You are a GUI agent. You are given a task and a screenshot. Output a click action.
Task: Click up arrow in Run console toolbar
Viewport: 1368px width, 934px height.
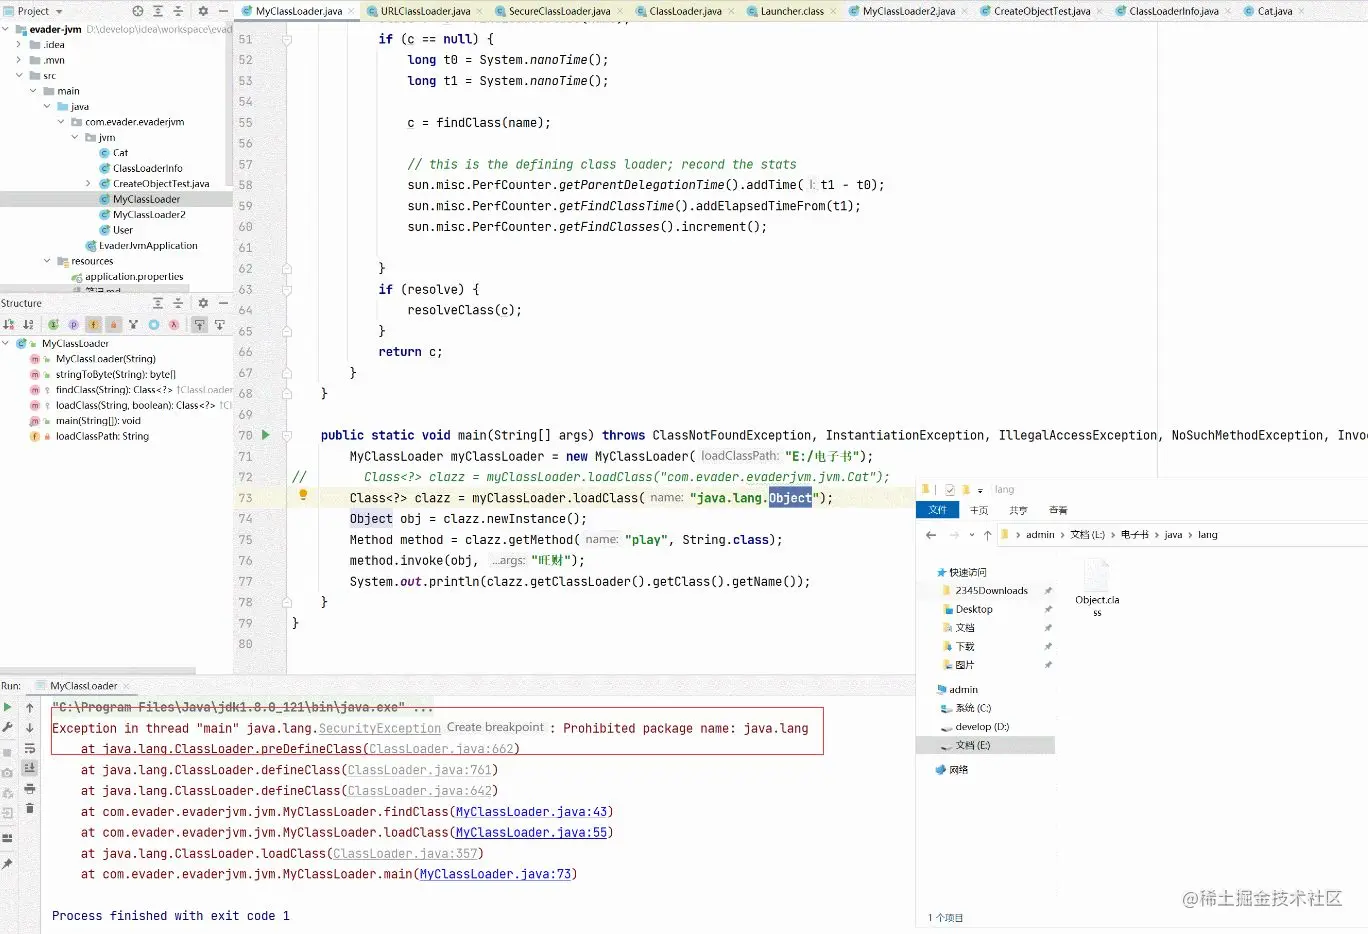click(x=30, y=708)
